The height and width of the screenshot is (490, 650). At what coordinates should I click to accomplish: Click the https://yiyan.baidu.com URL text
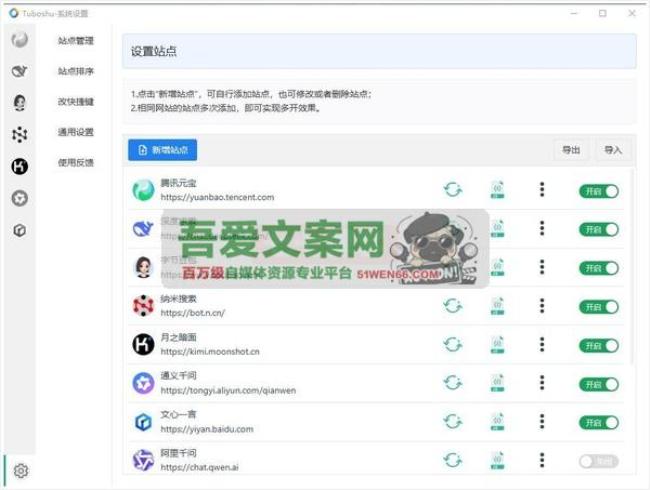tap(207, 429)
